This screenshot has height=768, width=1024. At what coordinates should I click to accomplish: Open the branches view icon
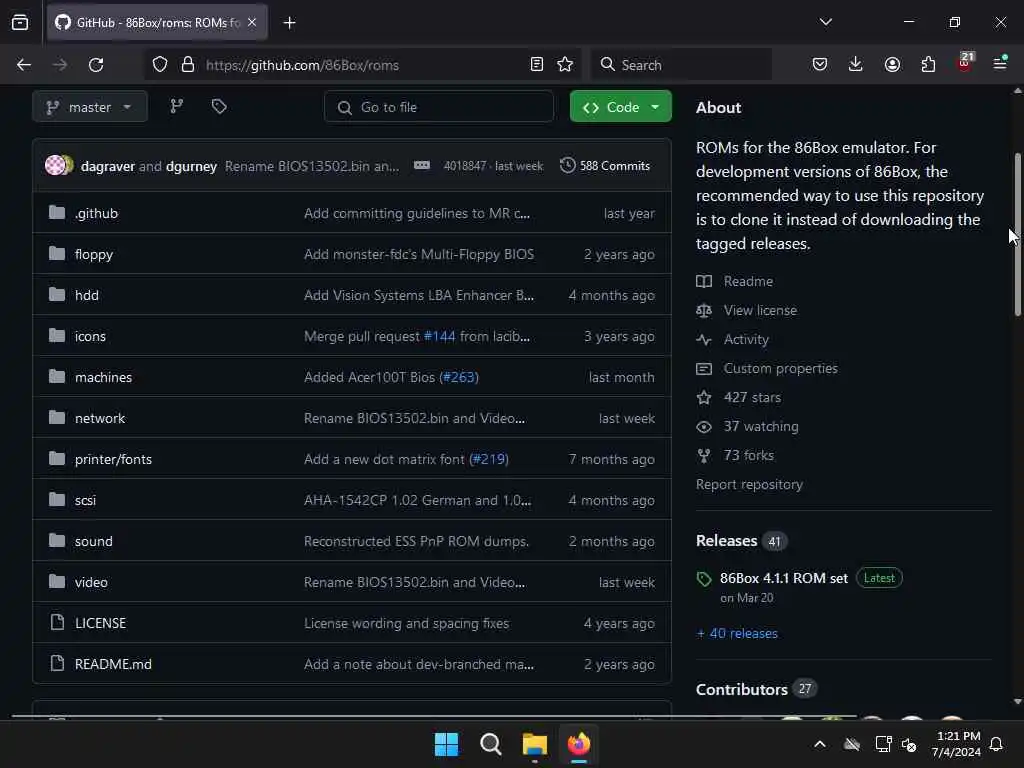pos(176,106)
